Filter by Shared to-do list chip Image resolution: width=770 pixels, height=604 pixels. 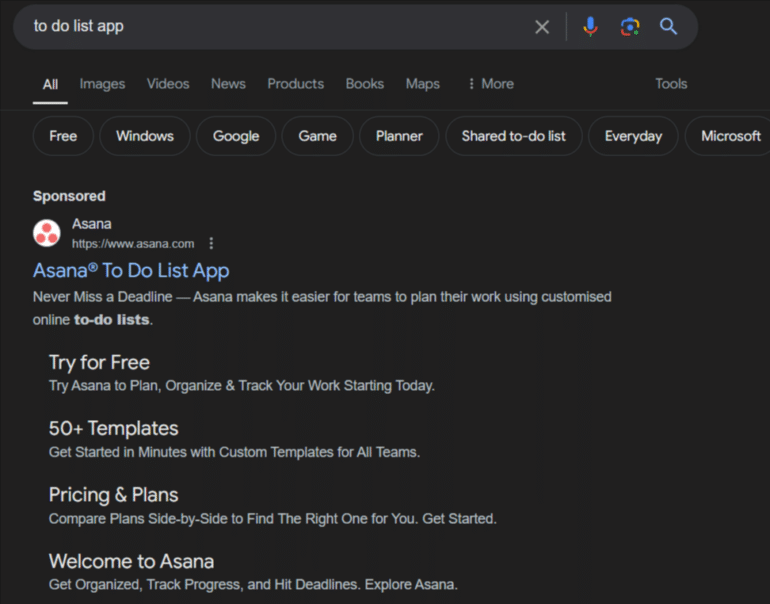pos(513,136)
